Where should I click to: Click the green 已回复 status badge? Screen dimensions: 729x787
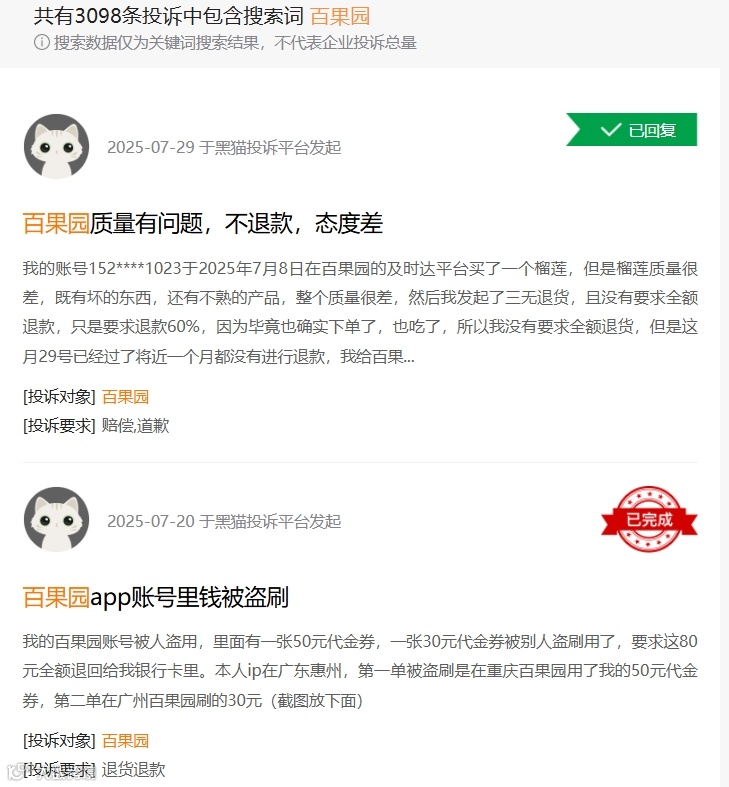(x=632, y=129)
